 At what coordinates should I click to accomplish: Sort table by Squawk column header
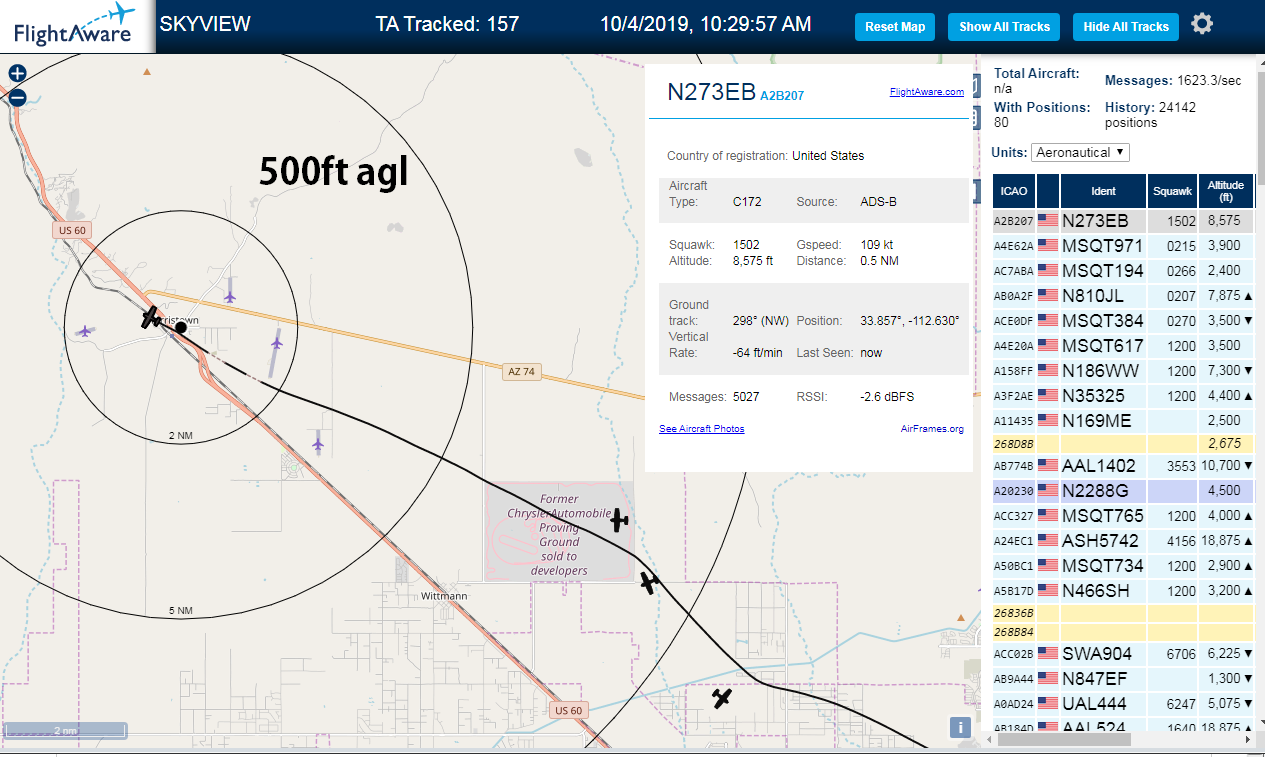1172,190
